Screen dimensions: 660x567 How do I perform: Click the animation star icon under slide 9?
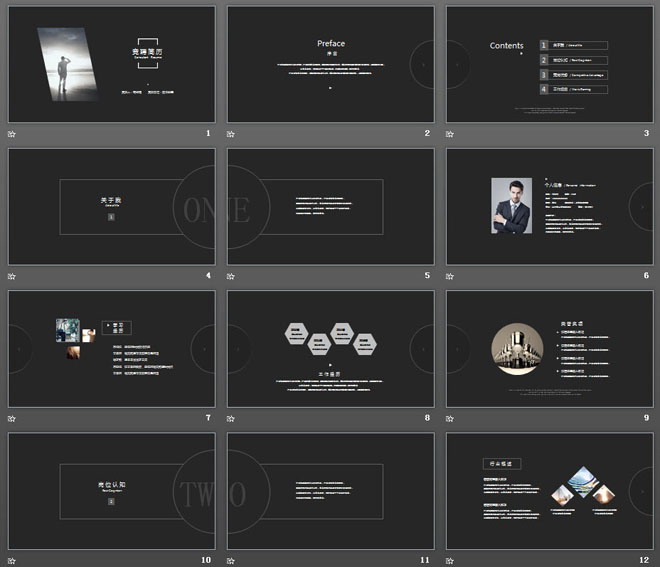(450, 418)
